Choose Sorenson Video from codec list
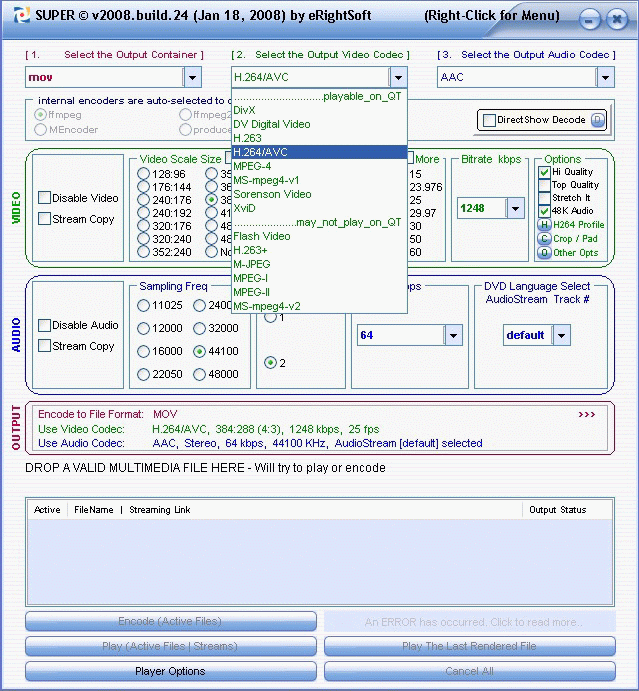This screenshot has width=639, height=691. (272, 194)
